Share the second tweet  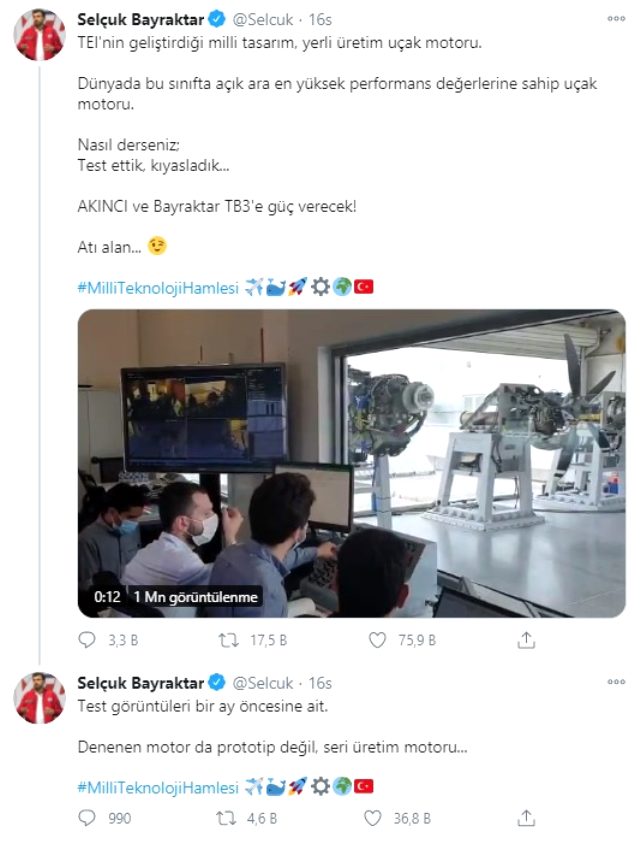coord(526,818)
